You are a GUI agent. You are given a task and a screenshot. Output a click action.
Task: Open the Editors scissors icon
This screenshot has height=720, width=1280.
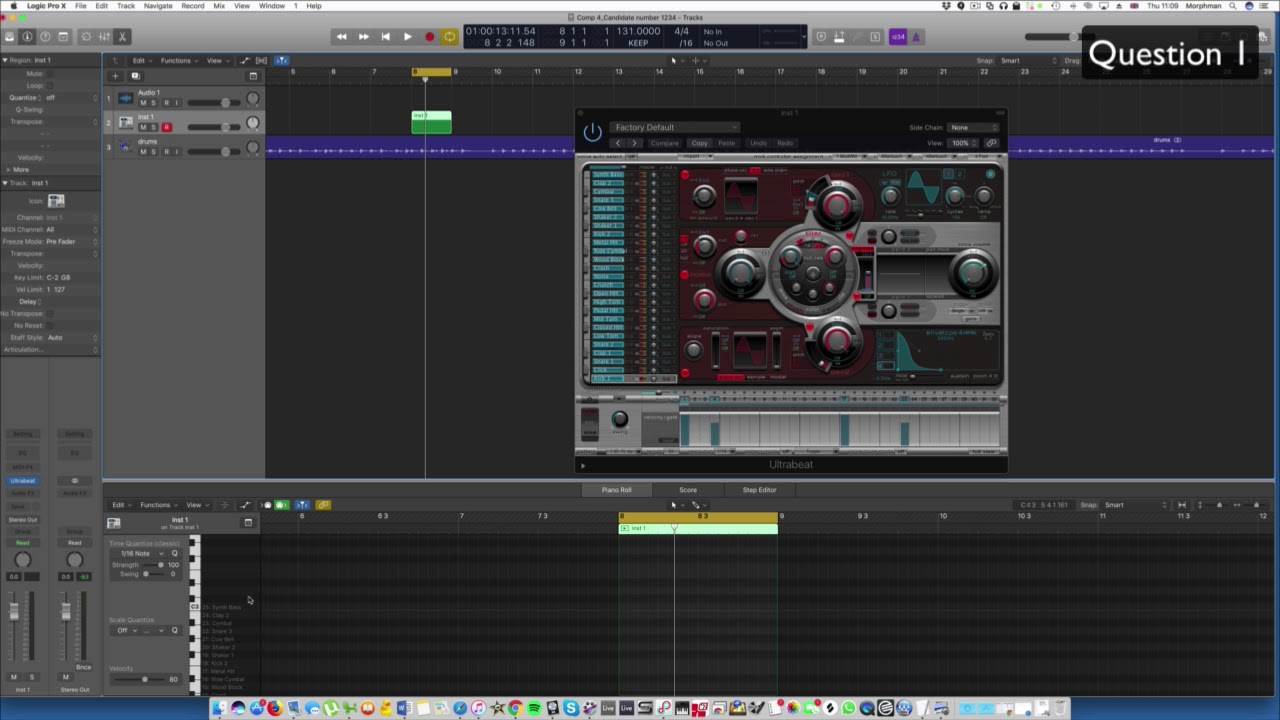(x=123, y=37)
